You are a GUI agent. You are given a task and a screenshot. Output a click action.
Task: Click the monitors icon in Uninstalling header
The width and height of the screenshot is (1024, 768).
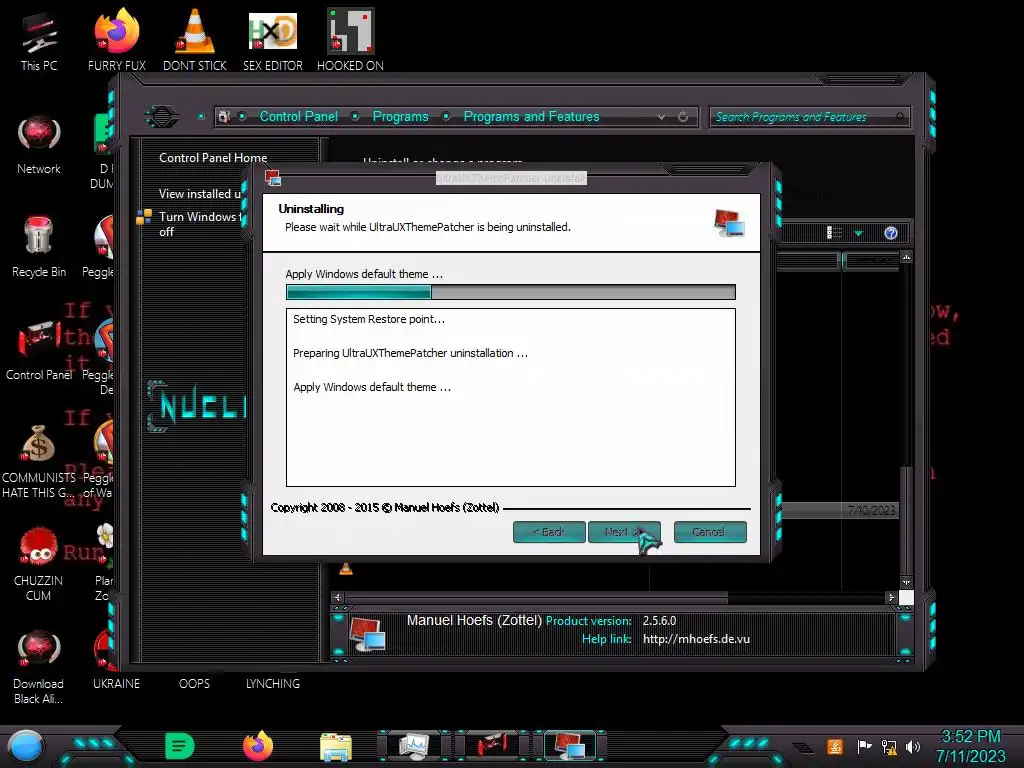tap(729, 222)
